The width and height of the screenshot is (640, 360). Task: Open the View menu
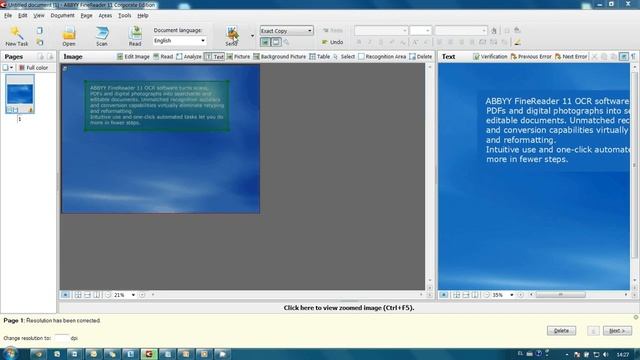tap(39, 16)
